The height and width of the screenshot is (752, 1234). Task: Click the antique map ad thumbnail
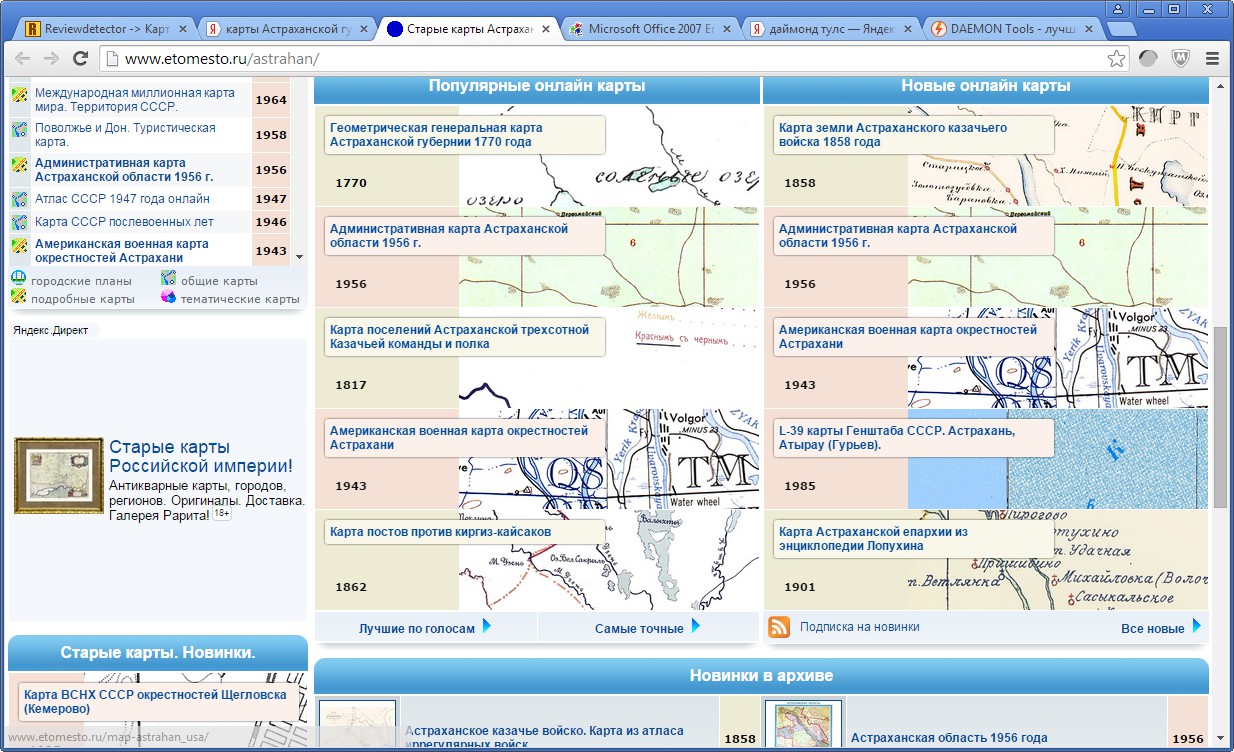point(58,476)
